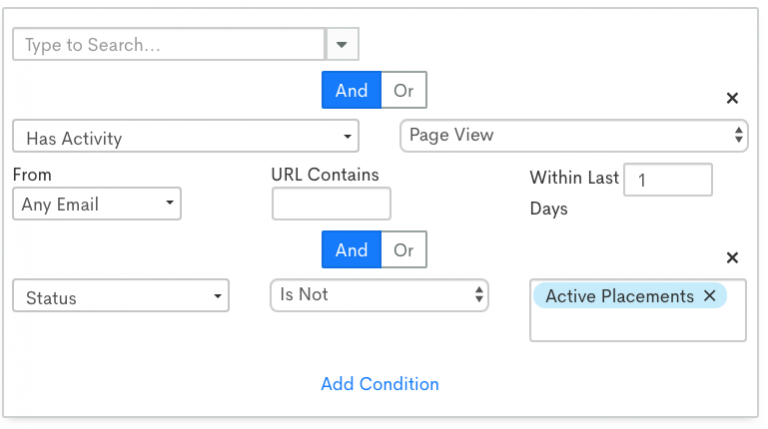Viewport: 768px width, 429px height.
Task: Remove the Active Placements tag
Action: pyautogui.click(x=709, y=295)
